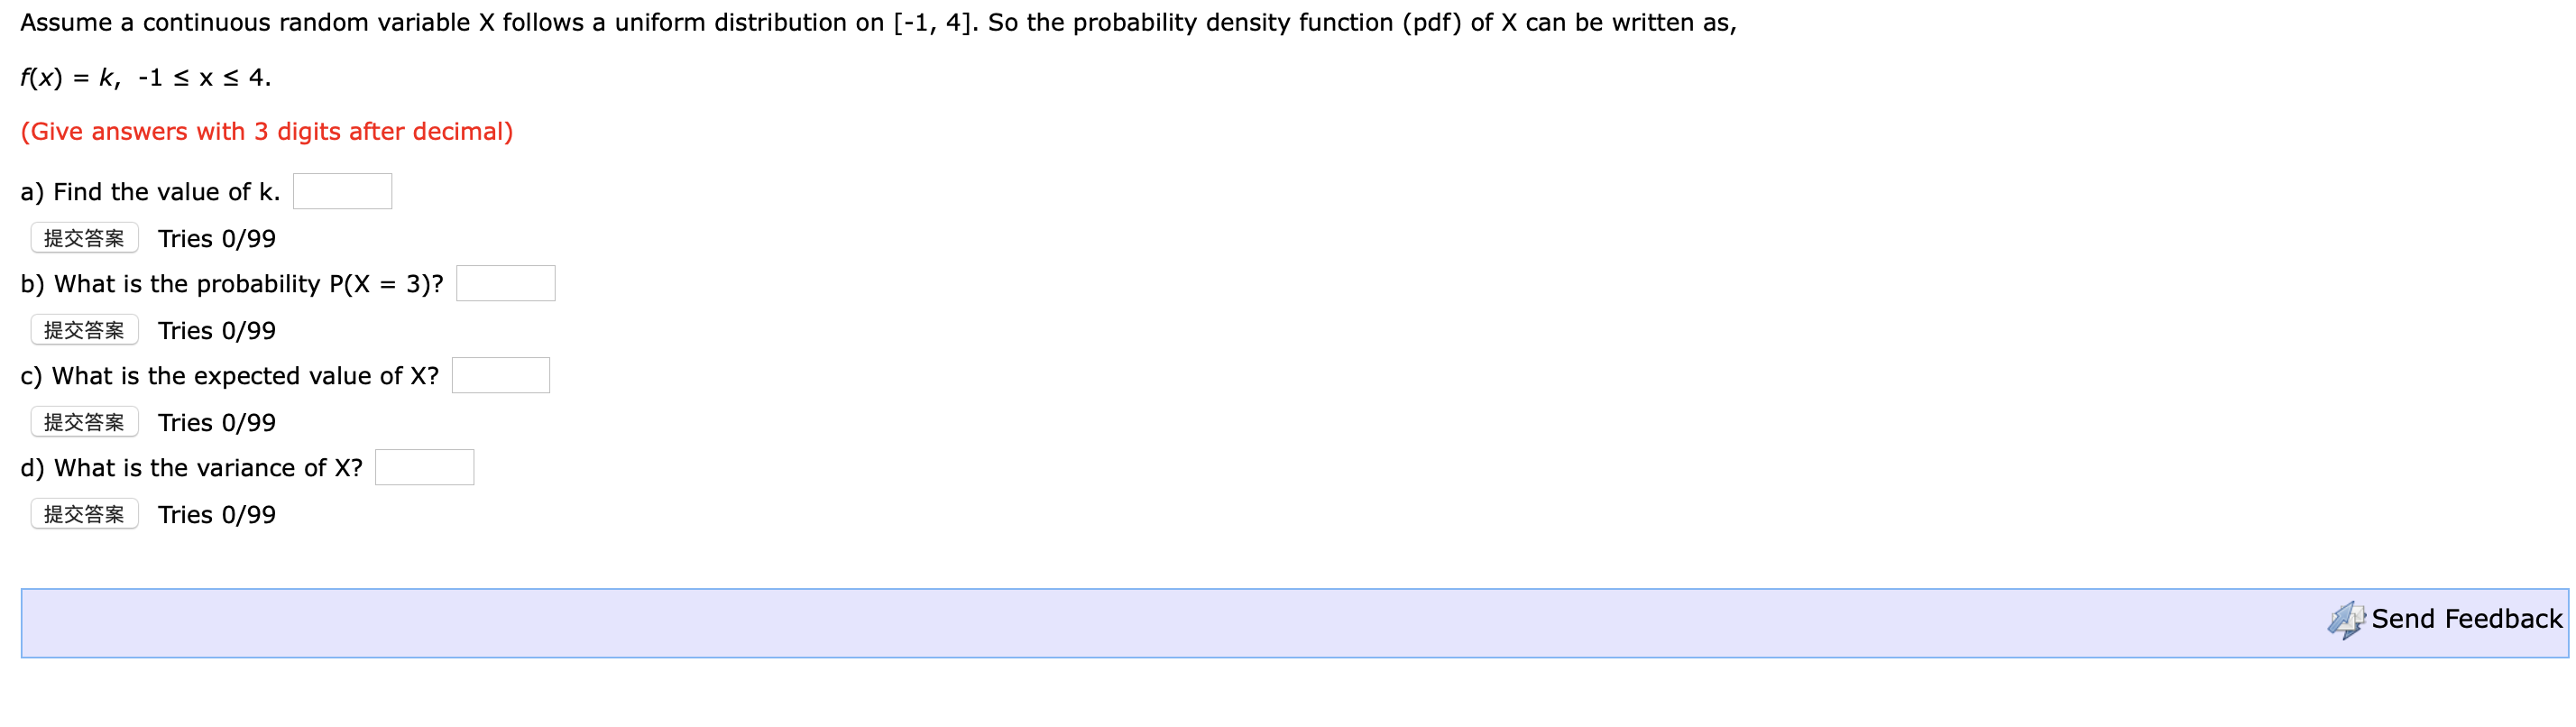
Task: Click the answer box for expected value of X
Action: (x=501, y=374)
